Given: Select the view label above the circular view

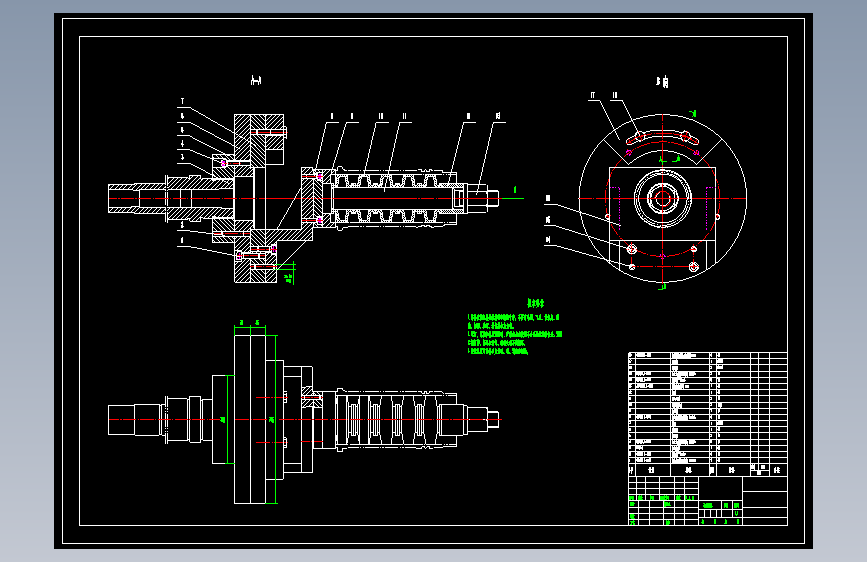Looking at the screenshot, I should [662, 82].
